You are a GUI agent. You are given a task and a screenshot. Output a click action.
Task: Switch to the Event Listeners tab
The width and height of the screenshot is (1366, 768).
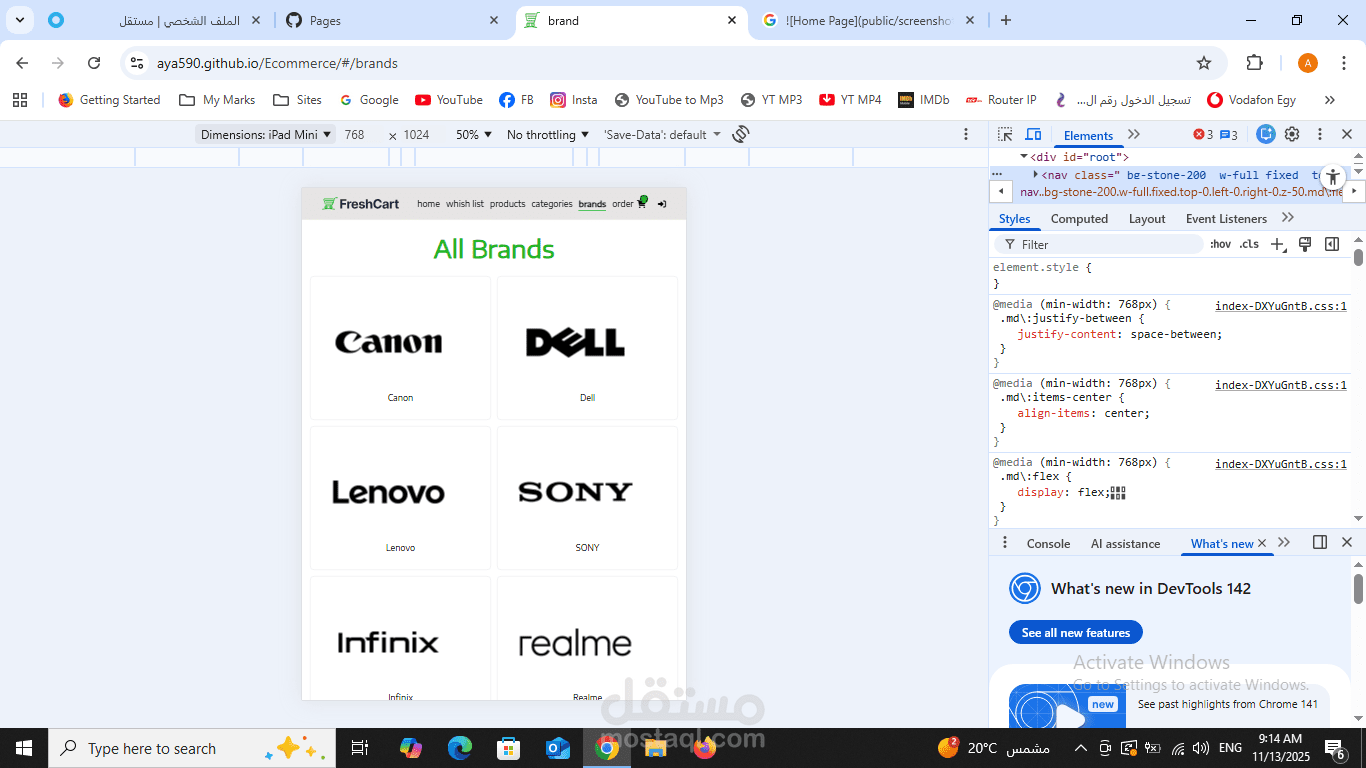pos(1226,219)
